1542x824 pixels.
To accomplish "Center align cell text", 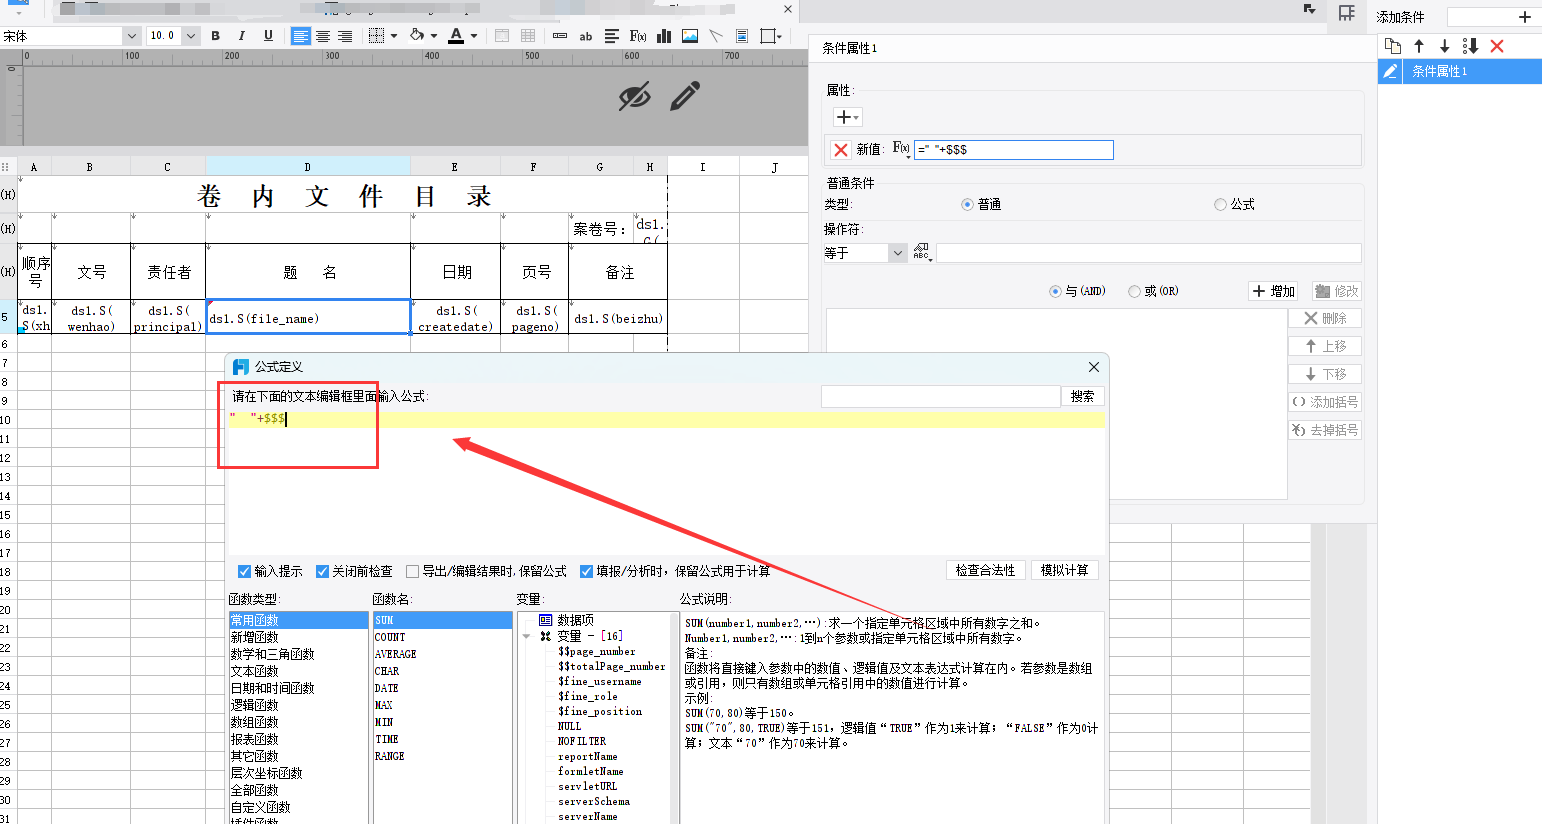I will (x=323, y=36).
